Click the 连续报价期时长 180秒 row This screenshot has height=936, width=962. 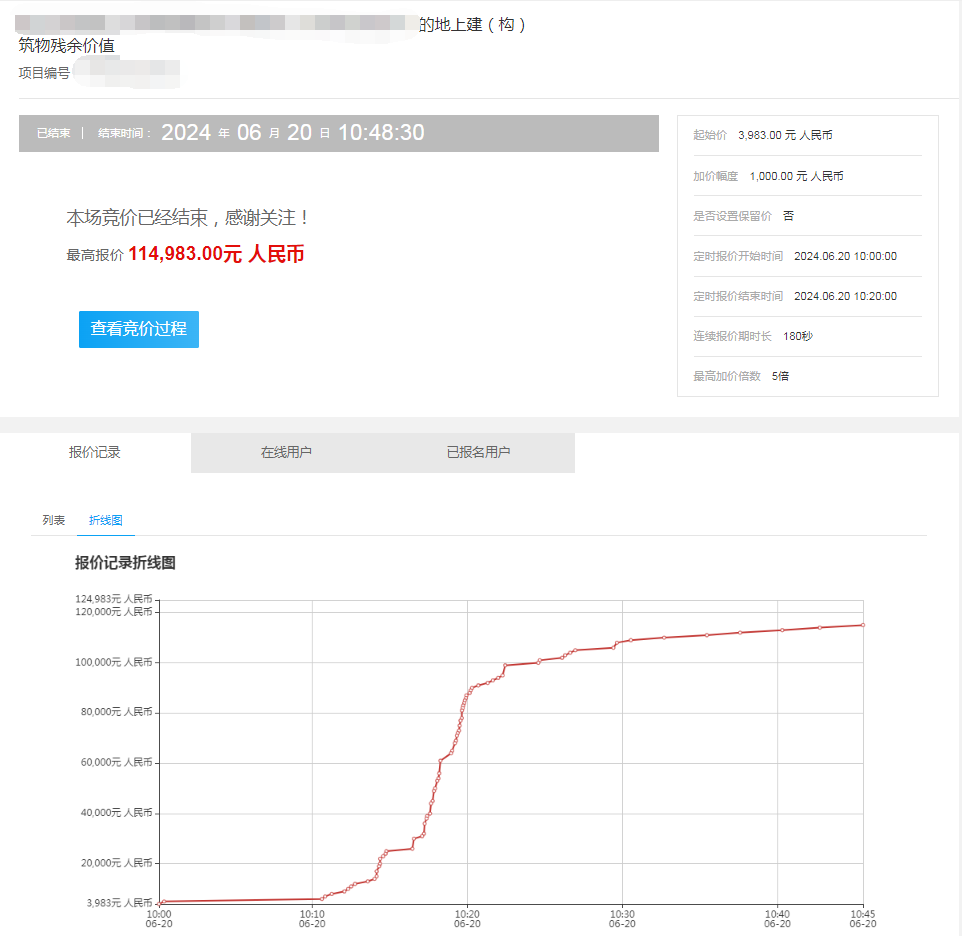(753, 336)
